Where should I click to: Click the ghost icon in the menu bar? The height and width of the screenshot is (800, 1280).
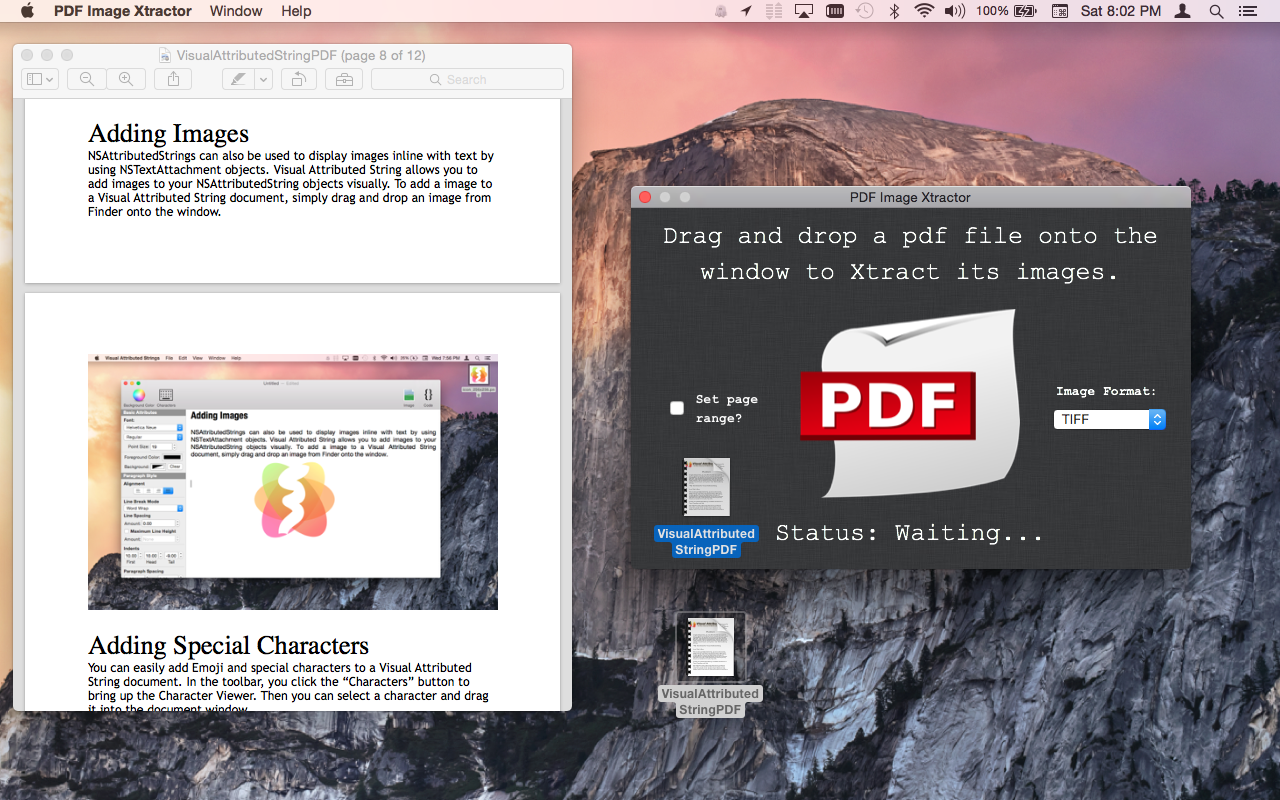(x=721, y=11)
